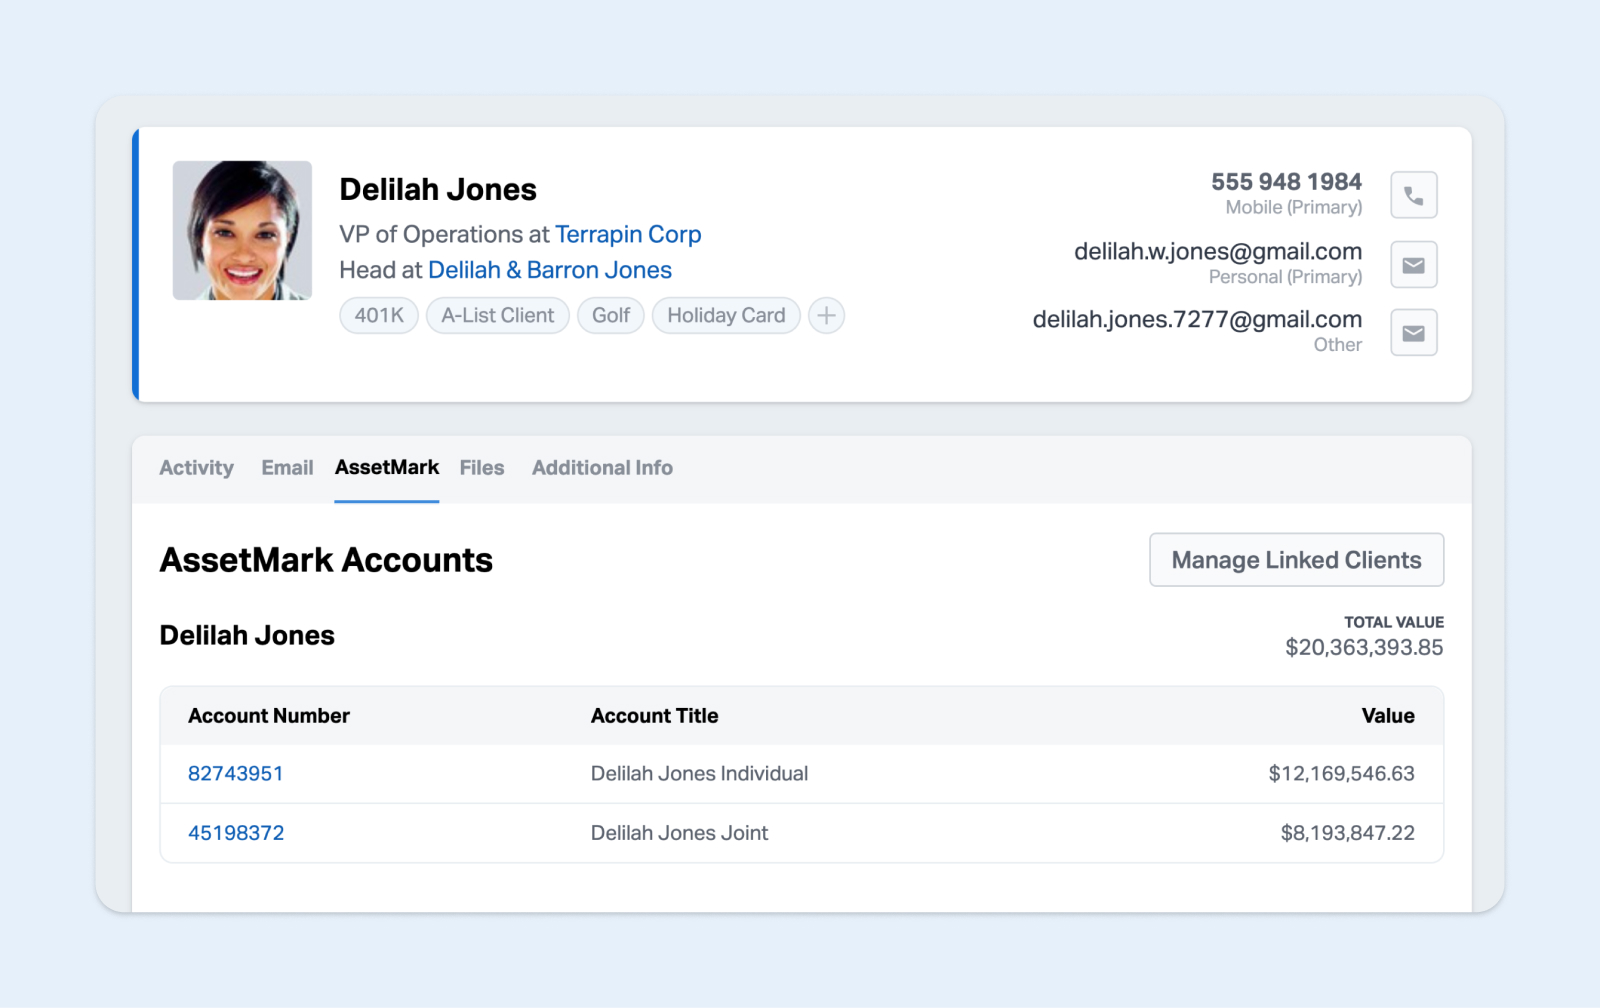Click the Delilah Jones Joint account row
1600x1008 pixels.
click(679, 833)
